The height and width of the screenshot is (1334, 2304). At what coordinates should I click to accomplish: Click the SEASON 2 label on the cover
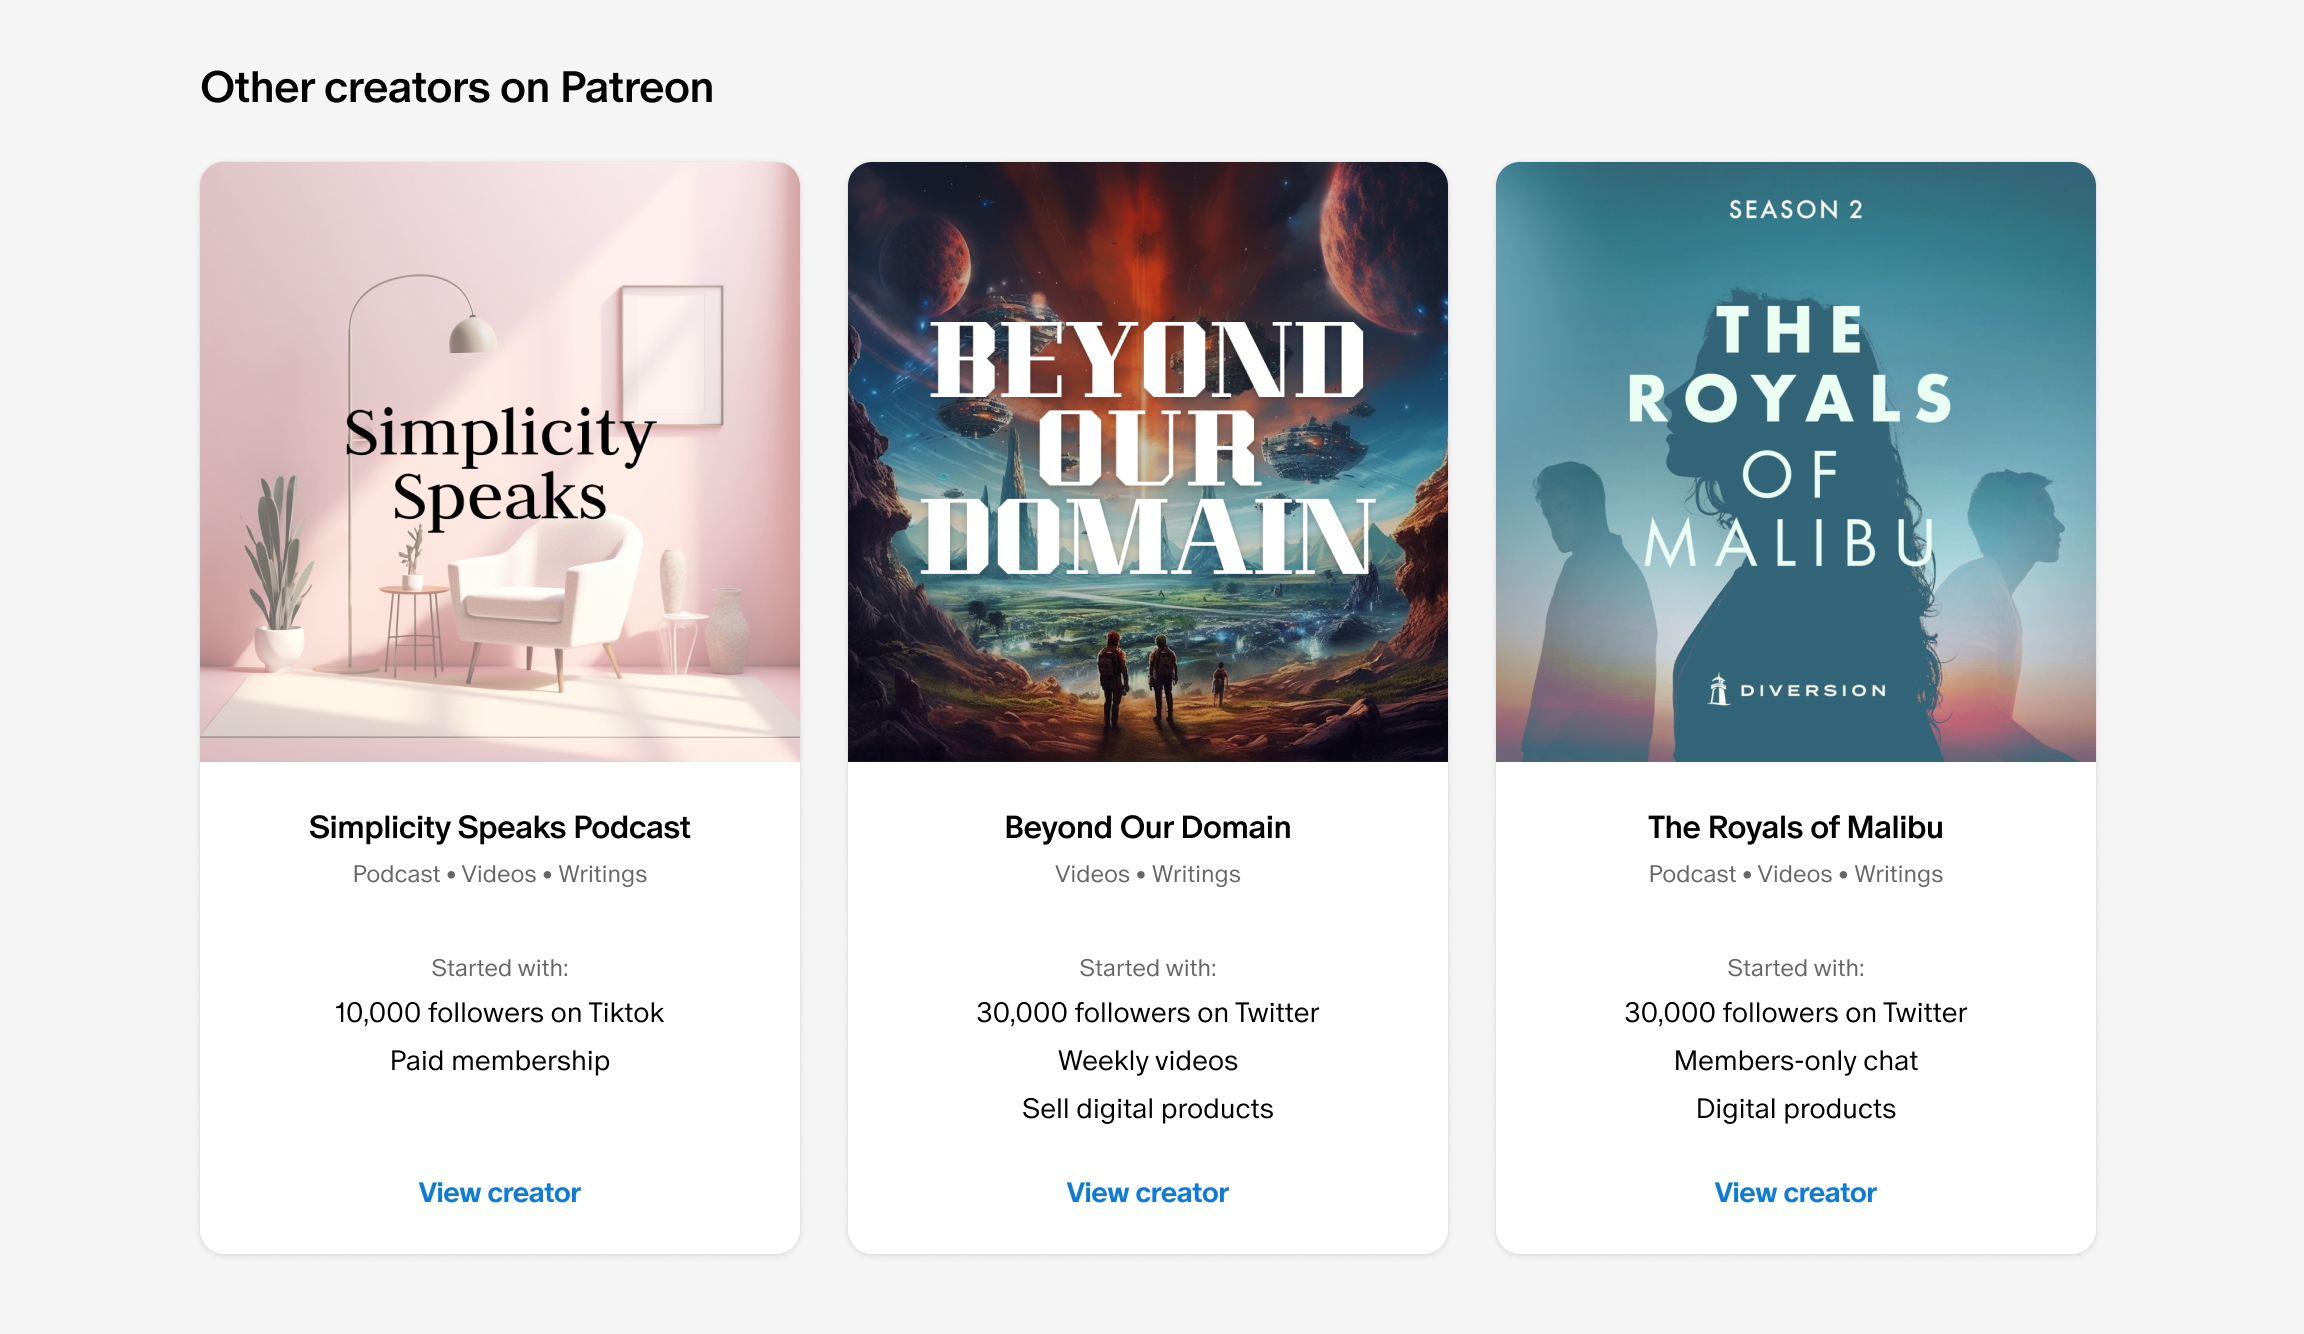coord(1794,208)
